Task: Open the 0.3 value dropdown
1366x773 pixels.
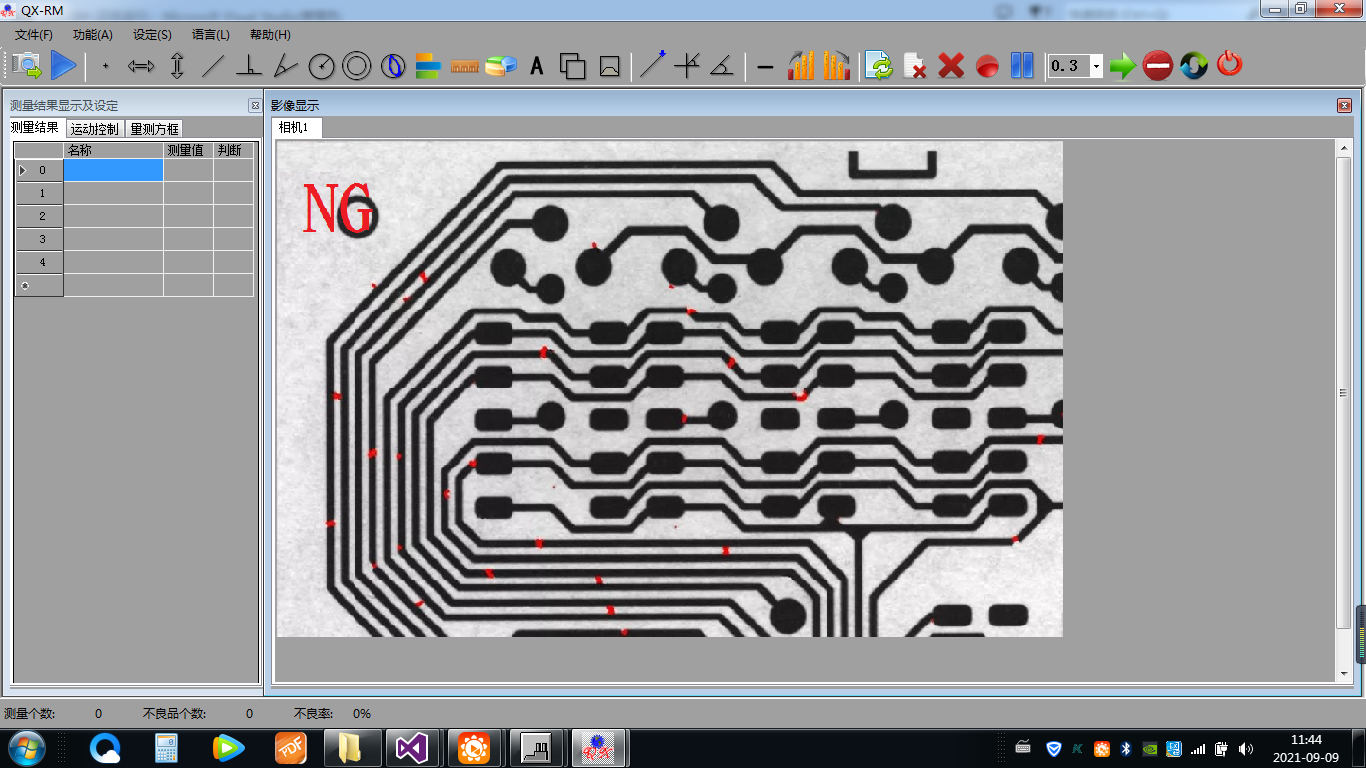Action: pos(1096,66)
